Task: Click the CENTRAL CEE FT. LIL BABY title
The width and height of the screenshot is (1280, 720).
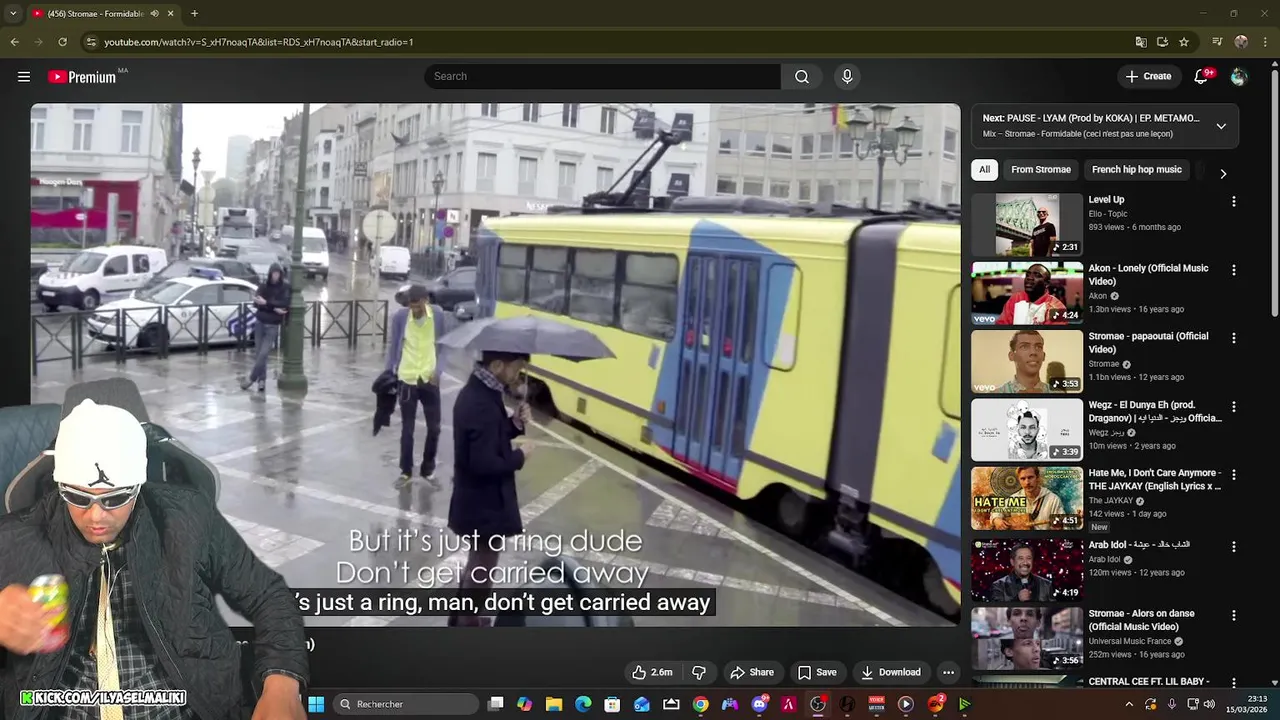Action: pyautogui.click(x=1148, y=682)
